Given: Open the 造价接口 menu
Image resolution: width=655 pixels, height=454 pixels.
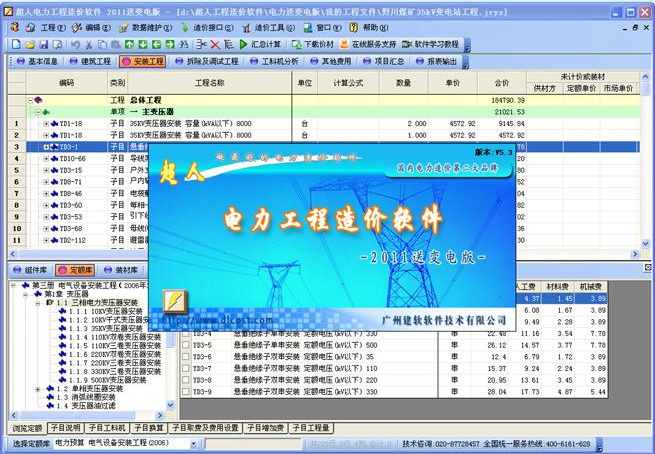Looking at the screenshot, I should pos(213,28).
